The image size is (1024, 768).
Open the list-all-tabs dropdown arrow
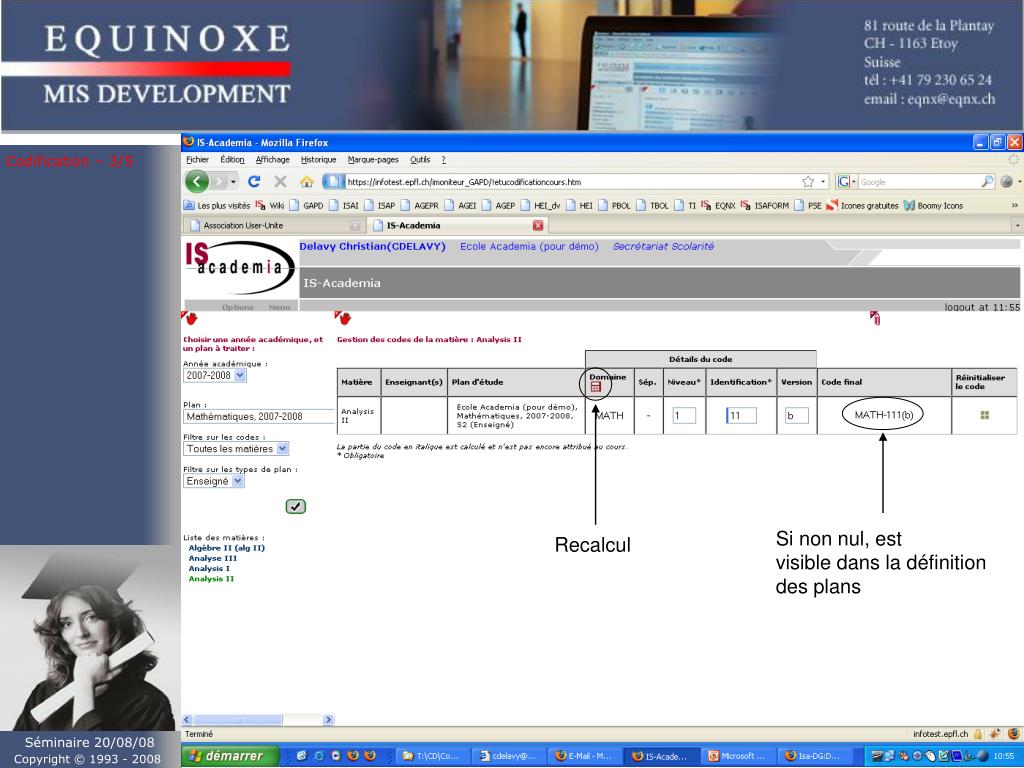coord(1017,225)
